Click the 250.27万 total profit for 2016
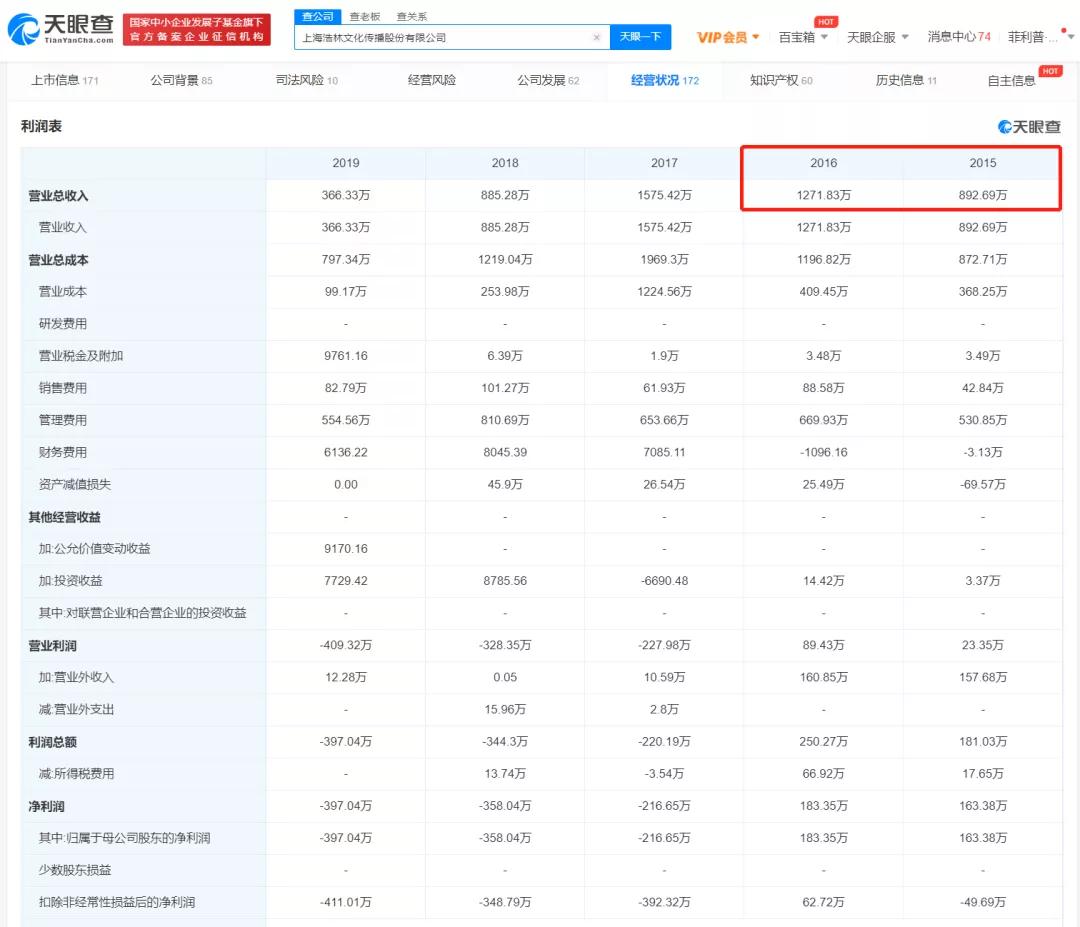The image size is (1080, 927). tap(824, 741)
